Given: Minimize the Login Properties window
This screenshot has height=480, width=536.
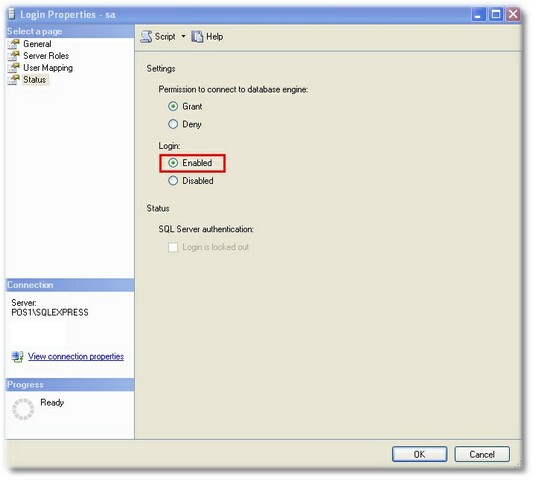Looking at the screenshot, I should coord(478,14).
